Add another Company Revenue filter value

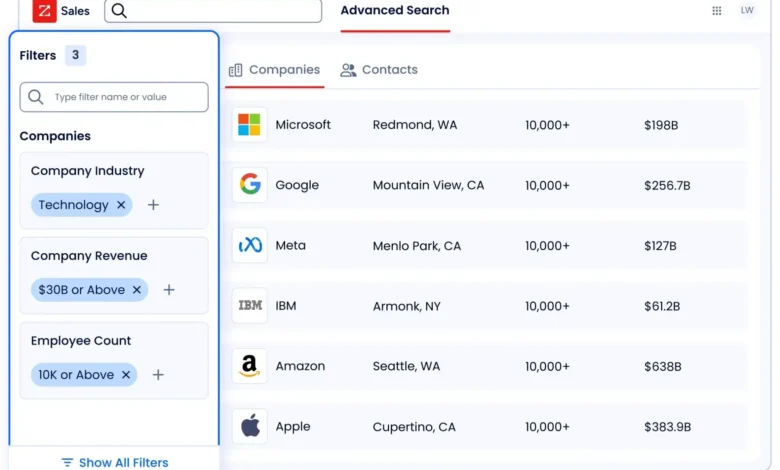[169, 290]
